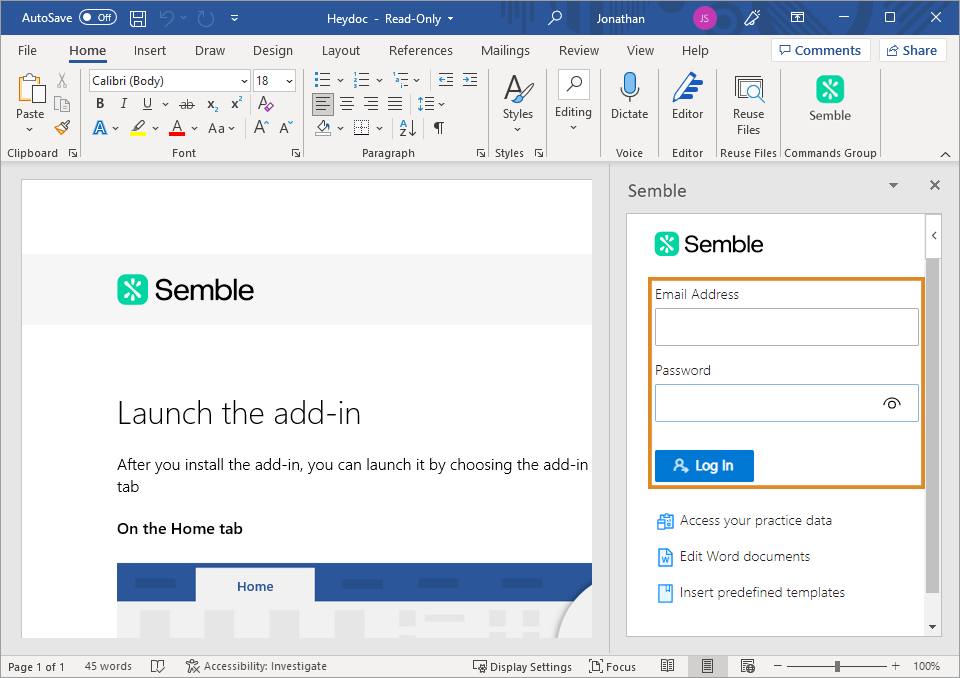Click the Save icon in title bar
The width and height of the screenshot is (960, 678).
click(138, 18)
